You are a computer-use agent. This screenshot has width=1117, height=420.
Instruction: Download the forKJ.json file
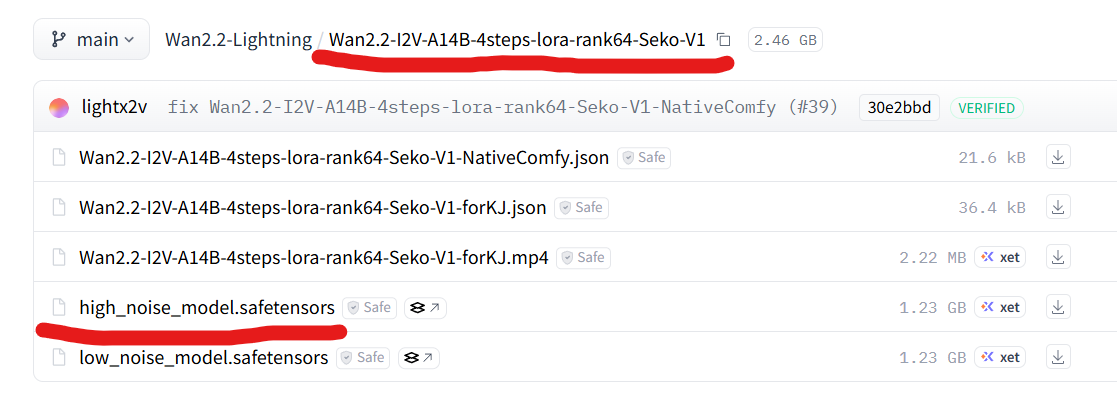click(1058, 208)
